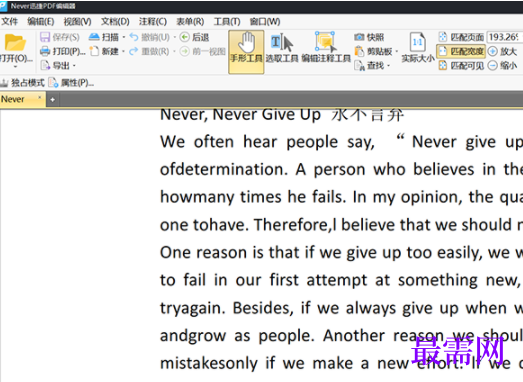
Task: Open the Tools (工具) menu
Action: tap(227, 22)
